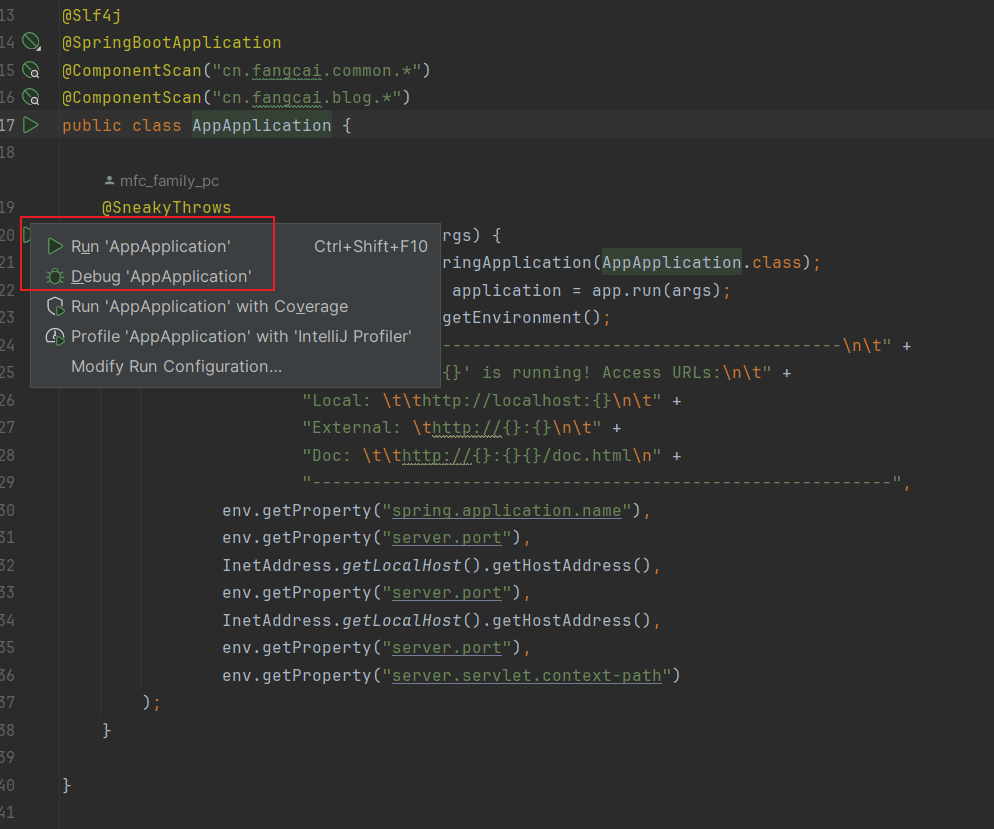Click the "server.servlet.context-path" string
Screen dimensions: 994x829
[x=527, y=676]
